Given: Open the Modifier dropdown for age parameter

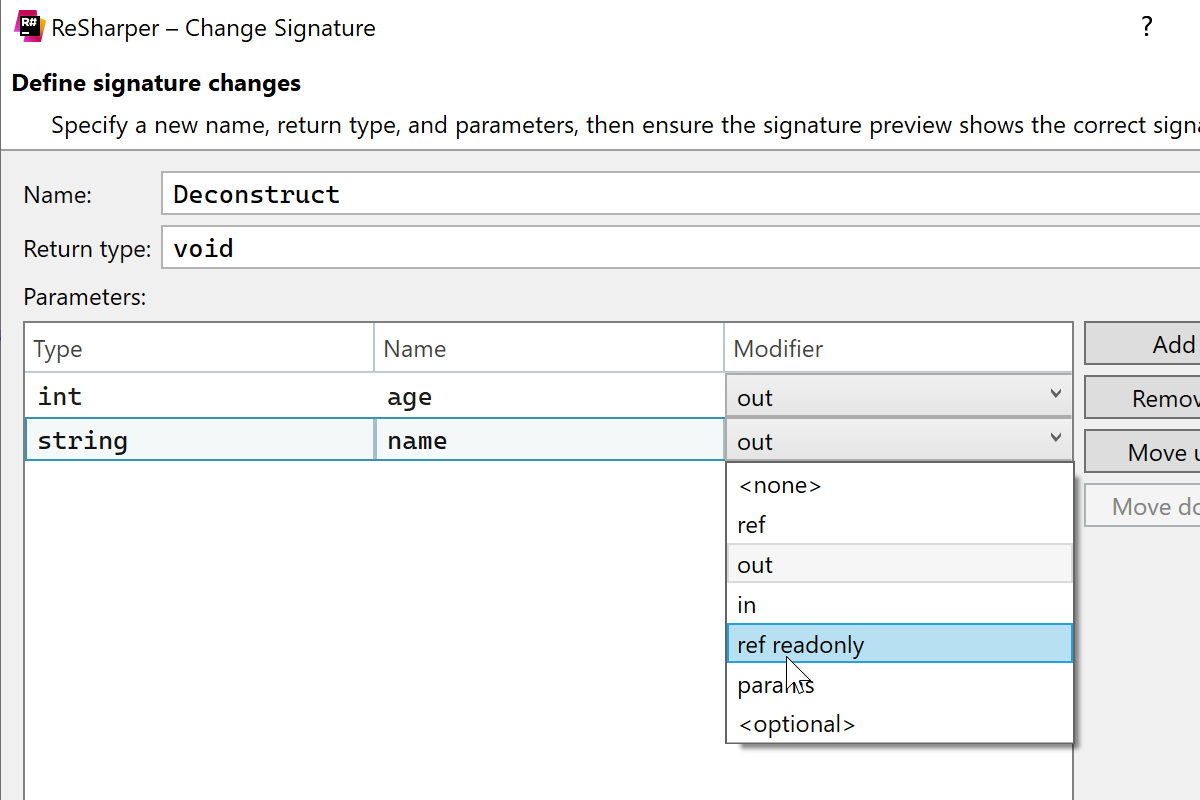Looking at the screenshot, I should (x=898, y=397).
